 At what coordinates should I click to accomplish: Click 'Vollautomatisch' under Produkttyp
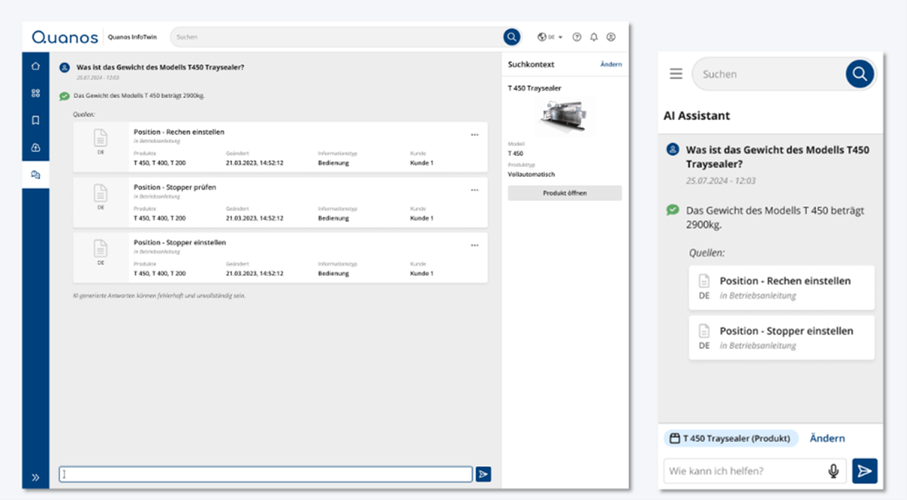(x=531, y=174)
